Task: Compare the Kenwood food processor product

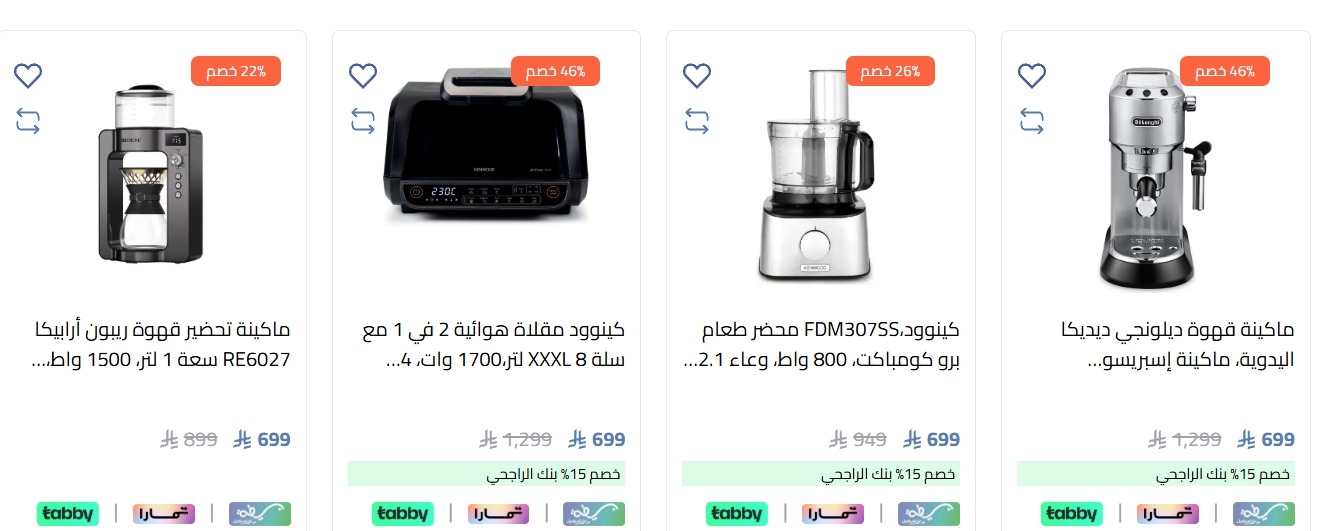Action: click(x=697, y=121)
